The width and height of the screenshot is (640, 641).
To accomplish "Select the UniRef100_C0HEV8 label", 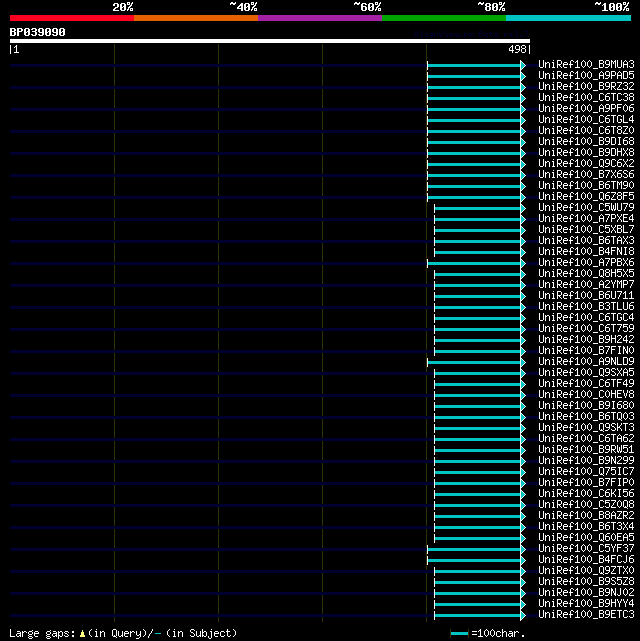I will pyautogui.click(x=586, y=394).
